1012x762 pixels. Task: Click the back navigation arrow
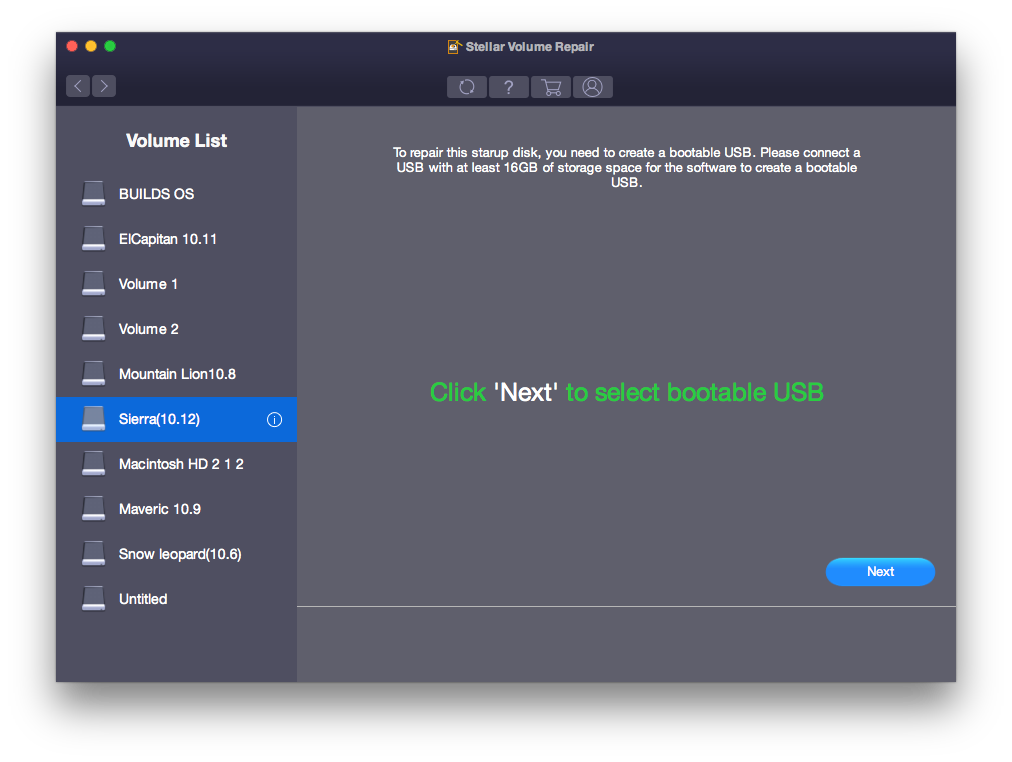[78, 86]
